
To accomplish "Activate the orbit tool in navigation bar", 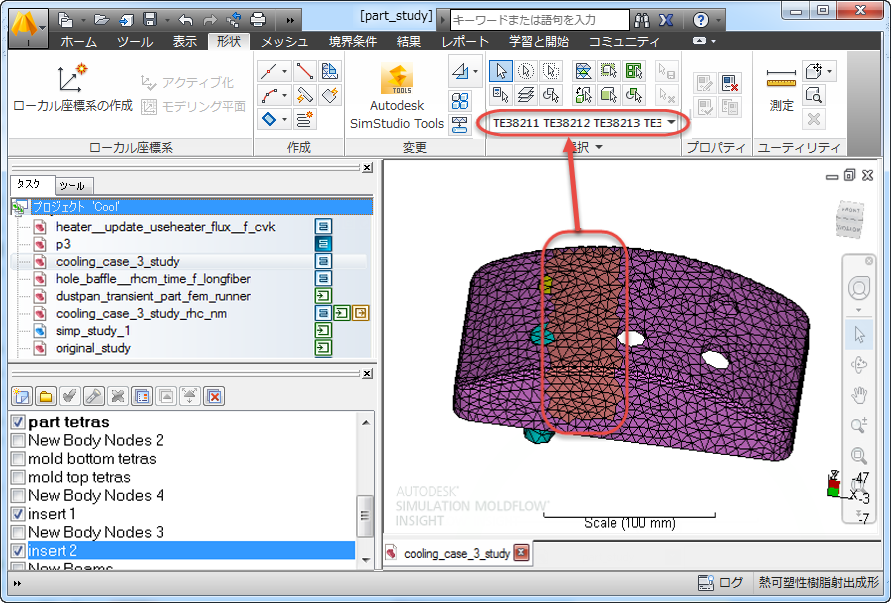I will (859, 364).
